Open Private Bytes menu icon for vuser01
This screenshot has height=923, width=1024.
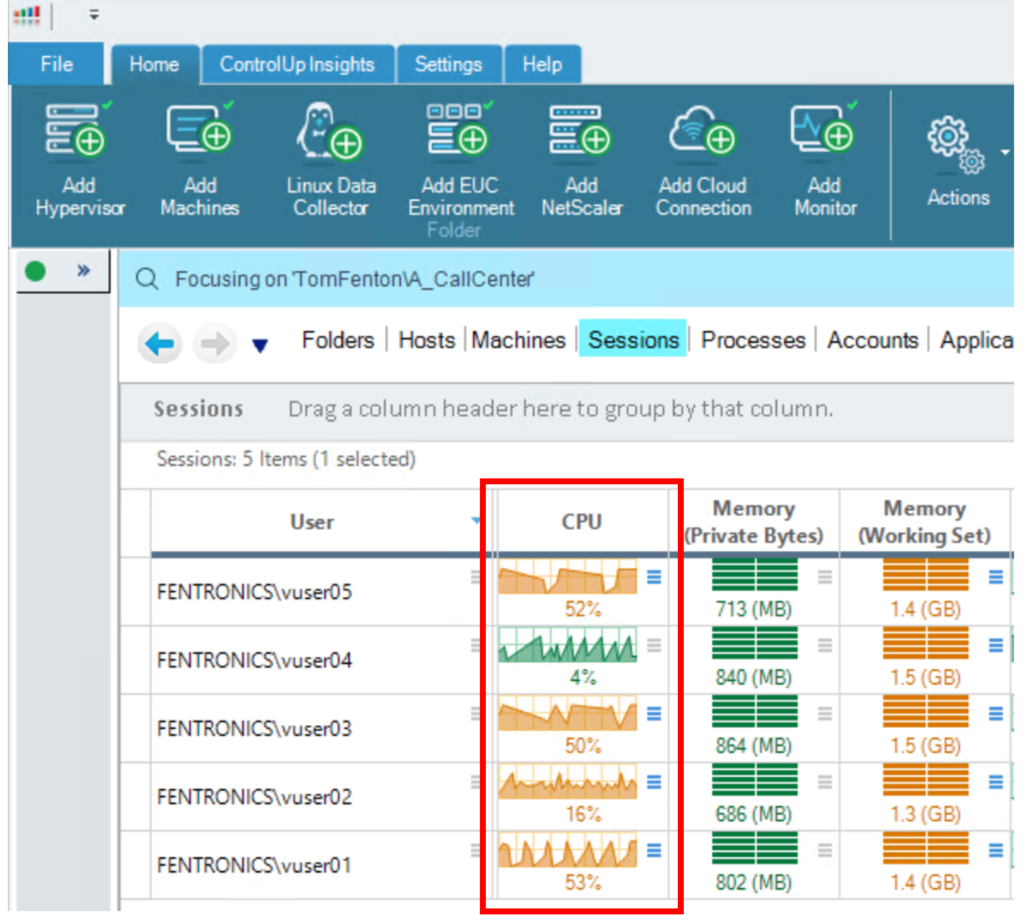[x=825, y=850]
